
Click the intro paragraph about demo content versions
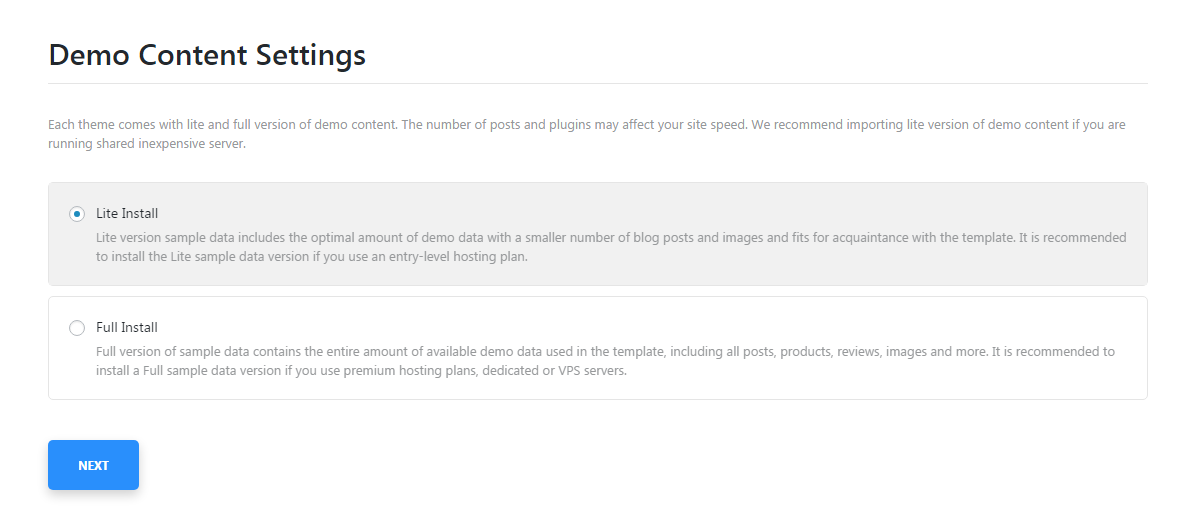click(x=587, y=134)
